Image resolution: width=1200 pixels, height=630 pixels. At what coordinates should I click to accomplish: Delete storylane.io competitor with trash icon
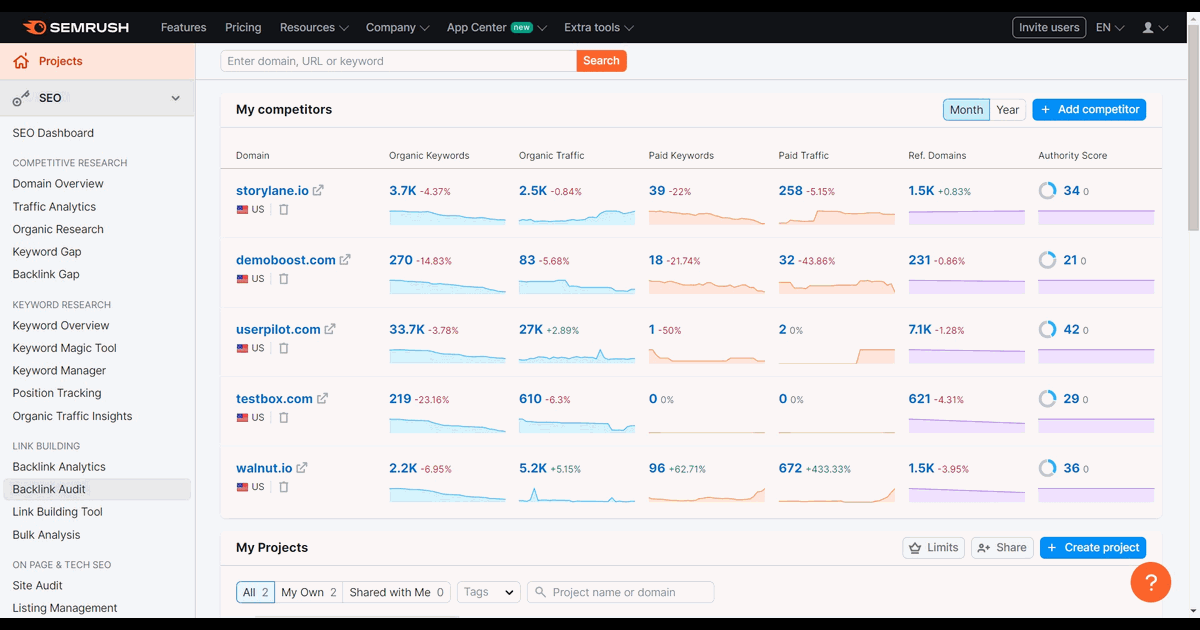coord(284,210)
